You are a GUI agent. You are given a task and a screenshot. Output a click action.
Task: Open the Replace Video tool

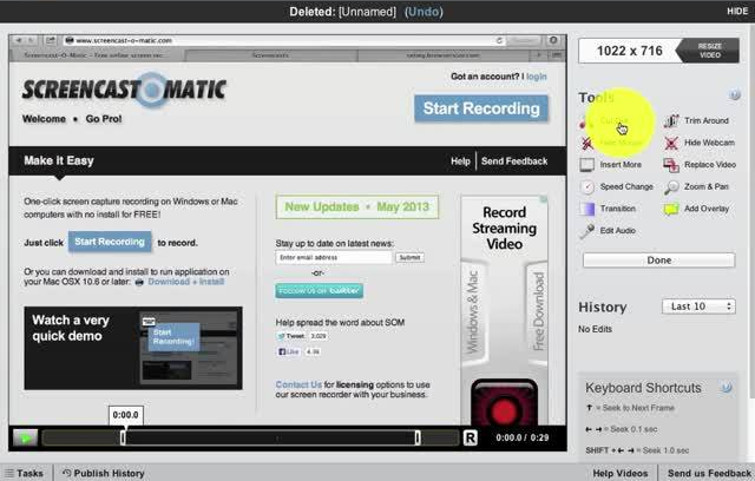click(x=700, y=165)
